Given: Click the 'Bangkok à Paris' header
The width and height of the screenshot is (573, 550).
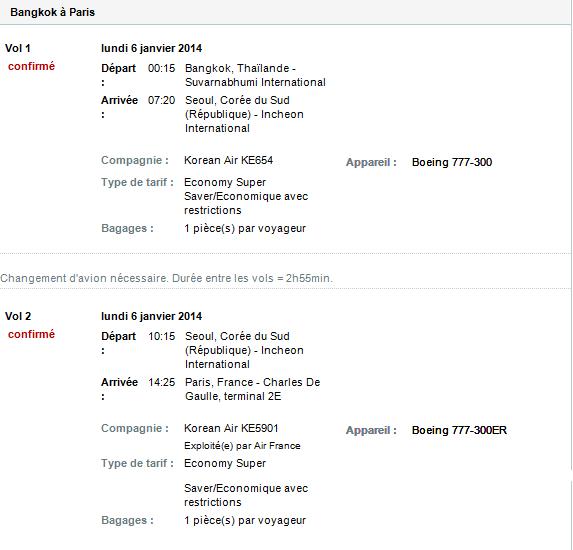Looking at the screenshot, I should pyautogui.click(x=53, y=12).
